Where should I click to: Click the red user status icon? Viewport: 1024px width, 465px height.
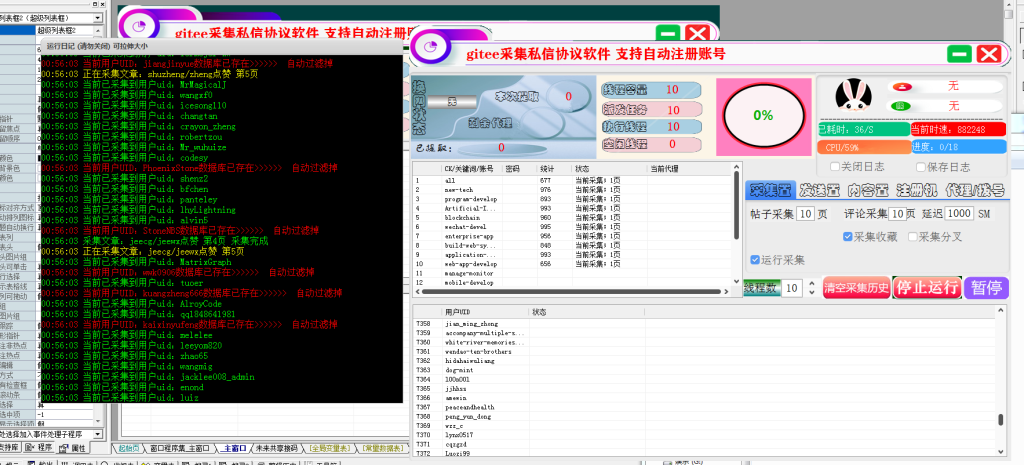coord(899,87)
